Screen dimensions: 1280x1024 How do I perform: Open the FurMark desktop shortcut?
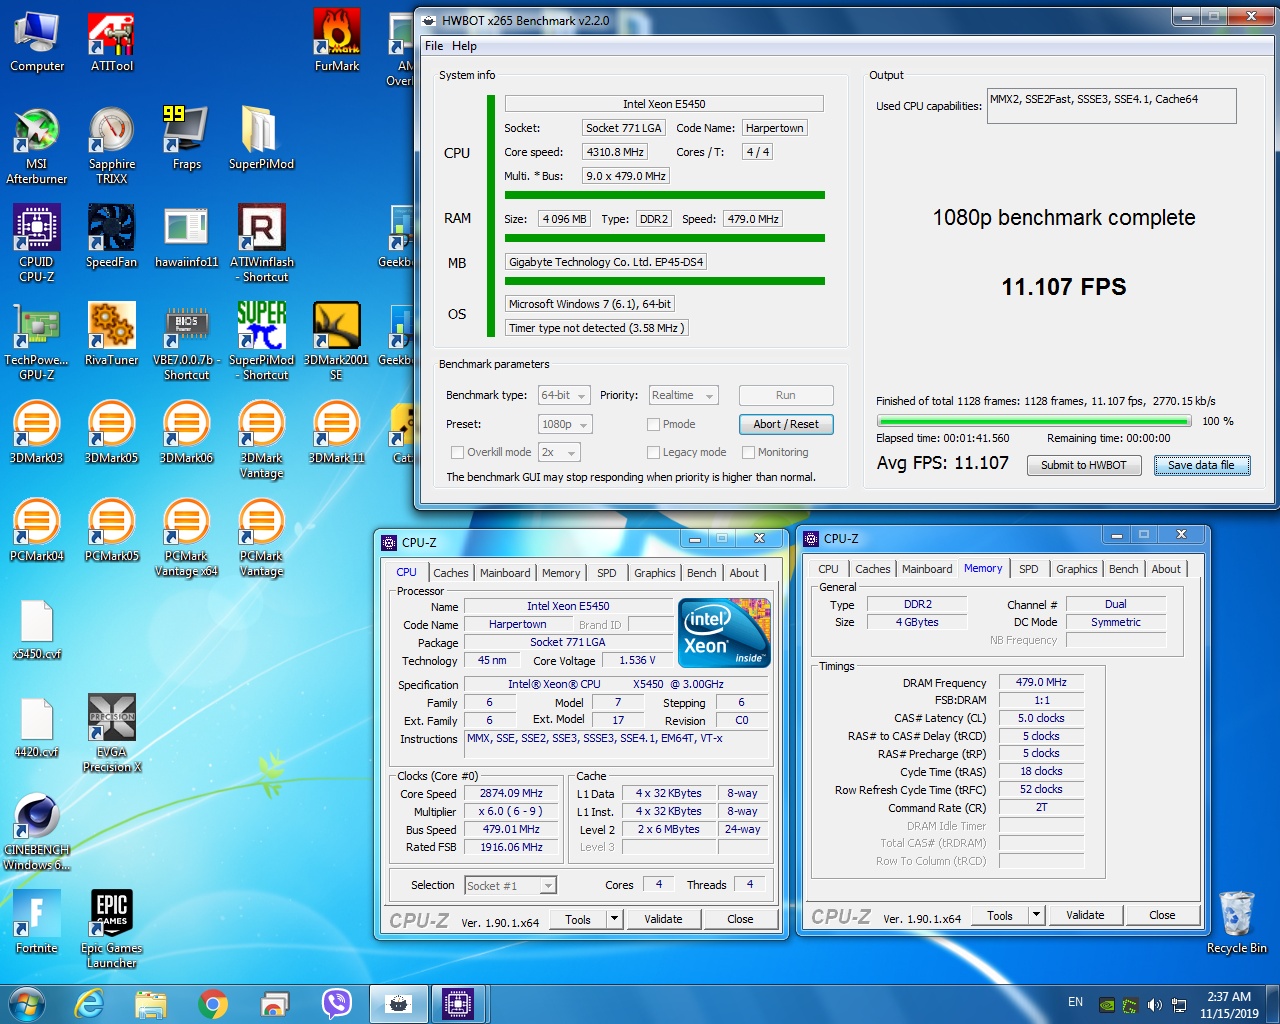(x=337, y=42)
